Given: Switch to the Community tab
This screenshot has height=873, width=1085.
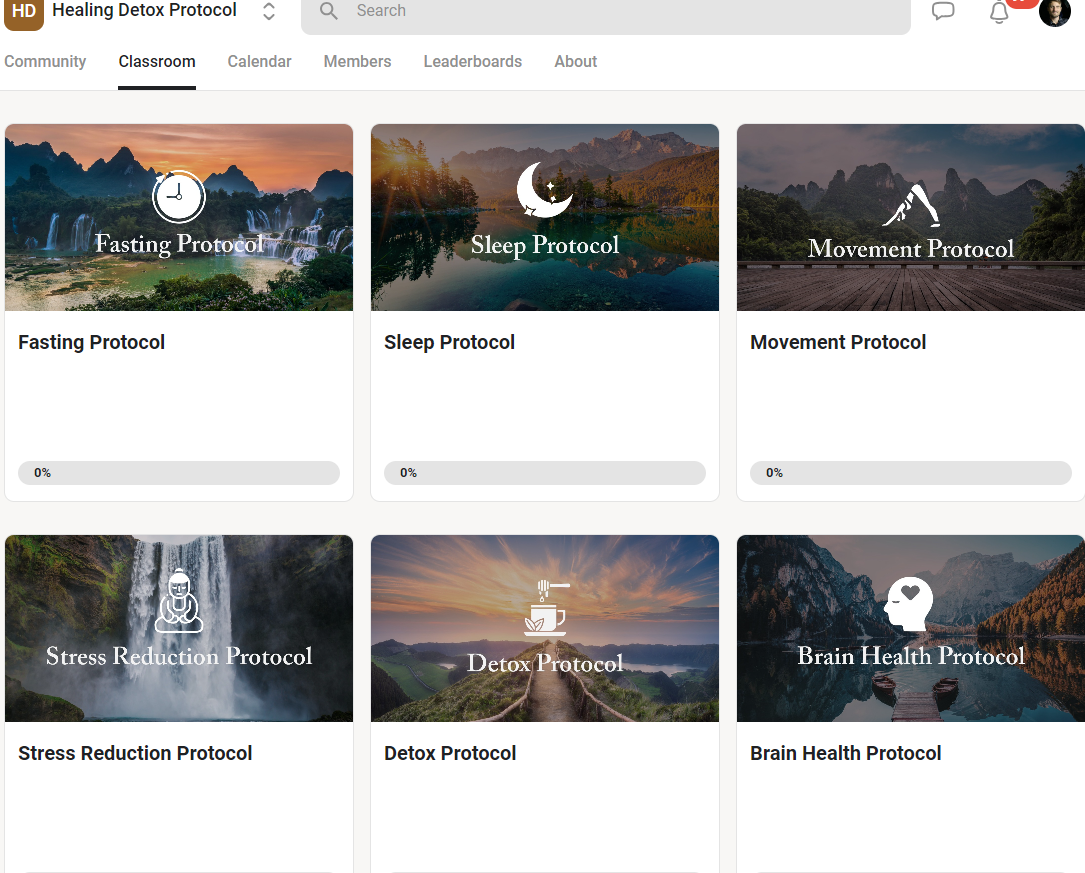Looking at the screenshot, I should (x=45, y=62).
